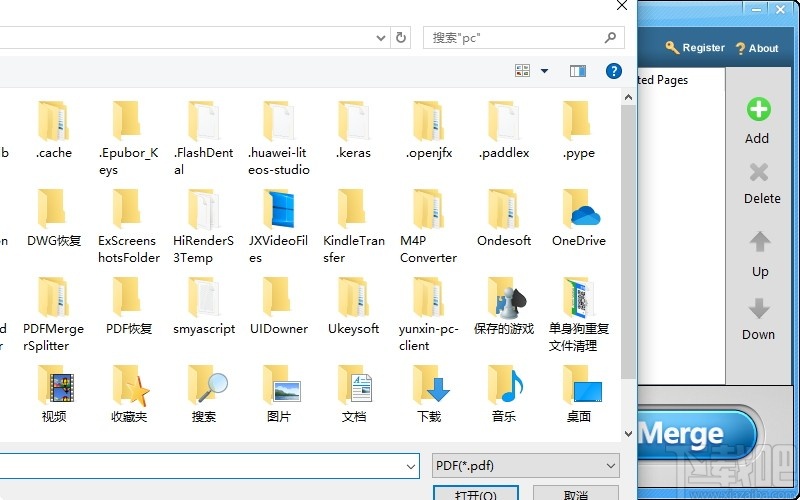Click the Merge button
This screenshot has width=800, height=500.
[x=695, y=435]
